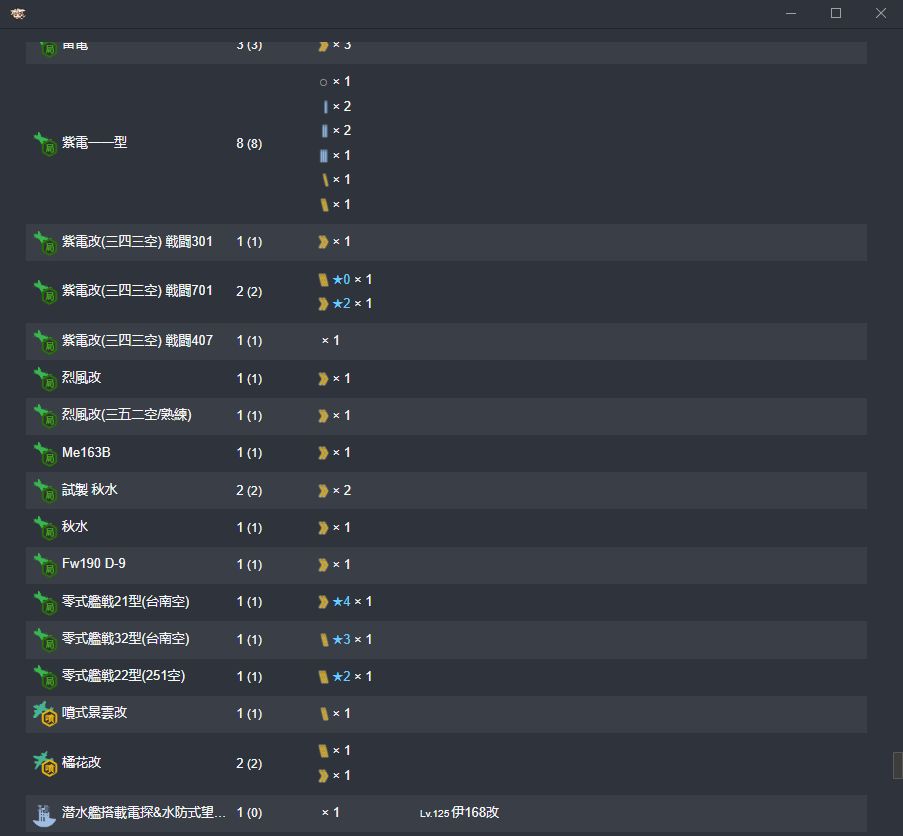The width and height of the screenshot is (903, 836).
Task: Click the 噴式景雲改 equipment name
Action: click(x=94, y=713)
